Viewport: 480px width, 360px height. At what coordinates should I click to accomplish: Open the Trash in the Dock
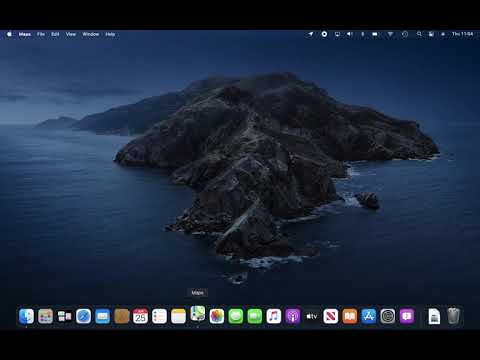(453, 316)
